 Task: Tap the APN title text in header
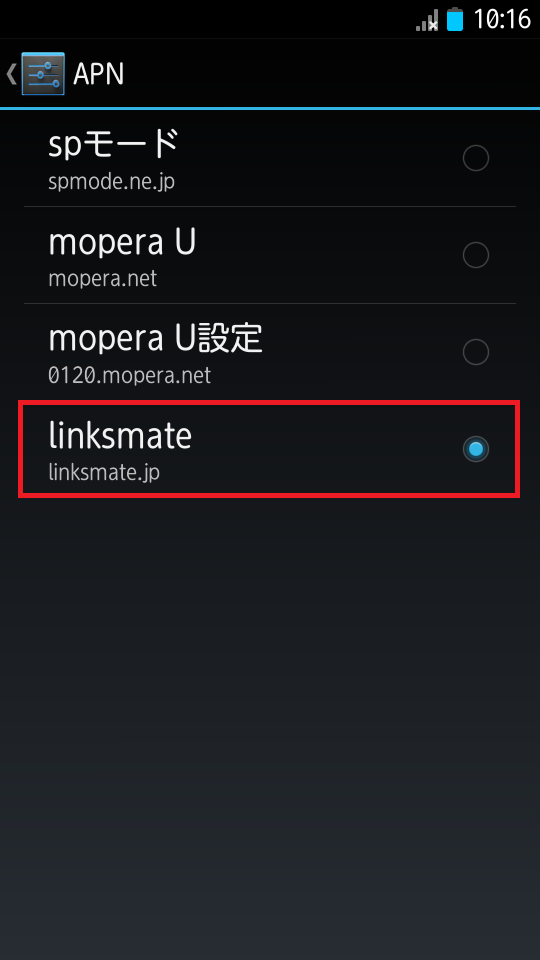[99, 74]
